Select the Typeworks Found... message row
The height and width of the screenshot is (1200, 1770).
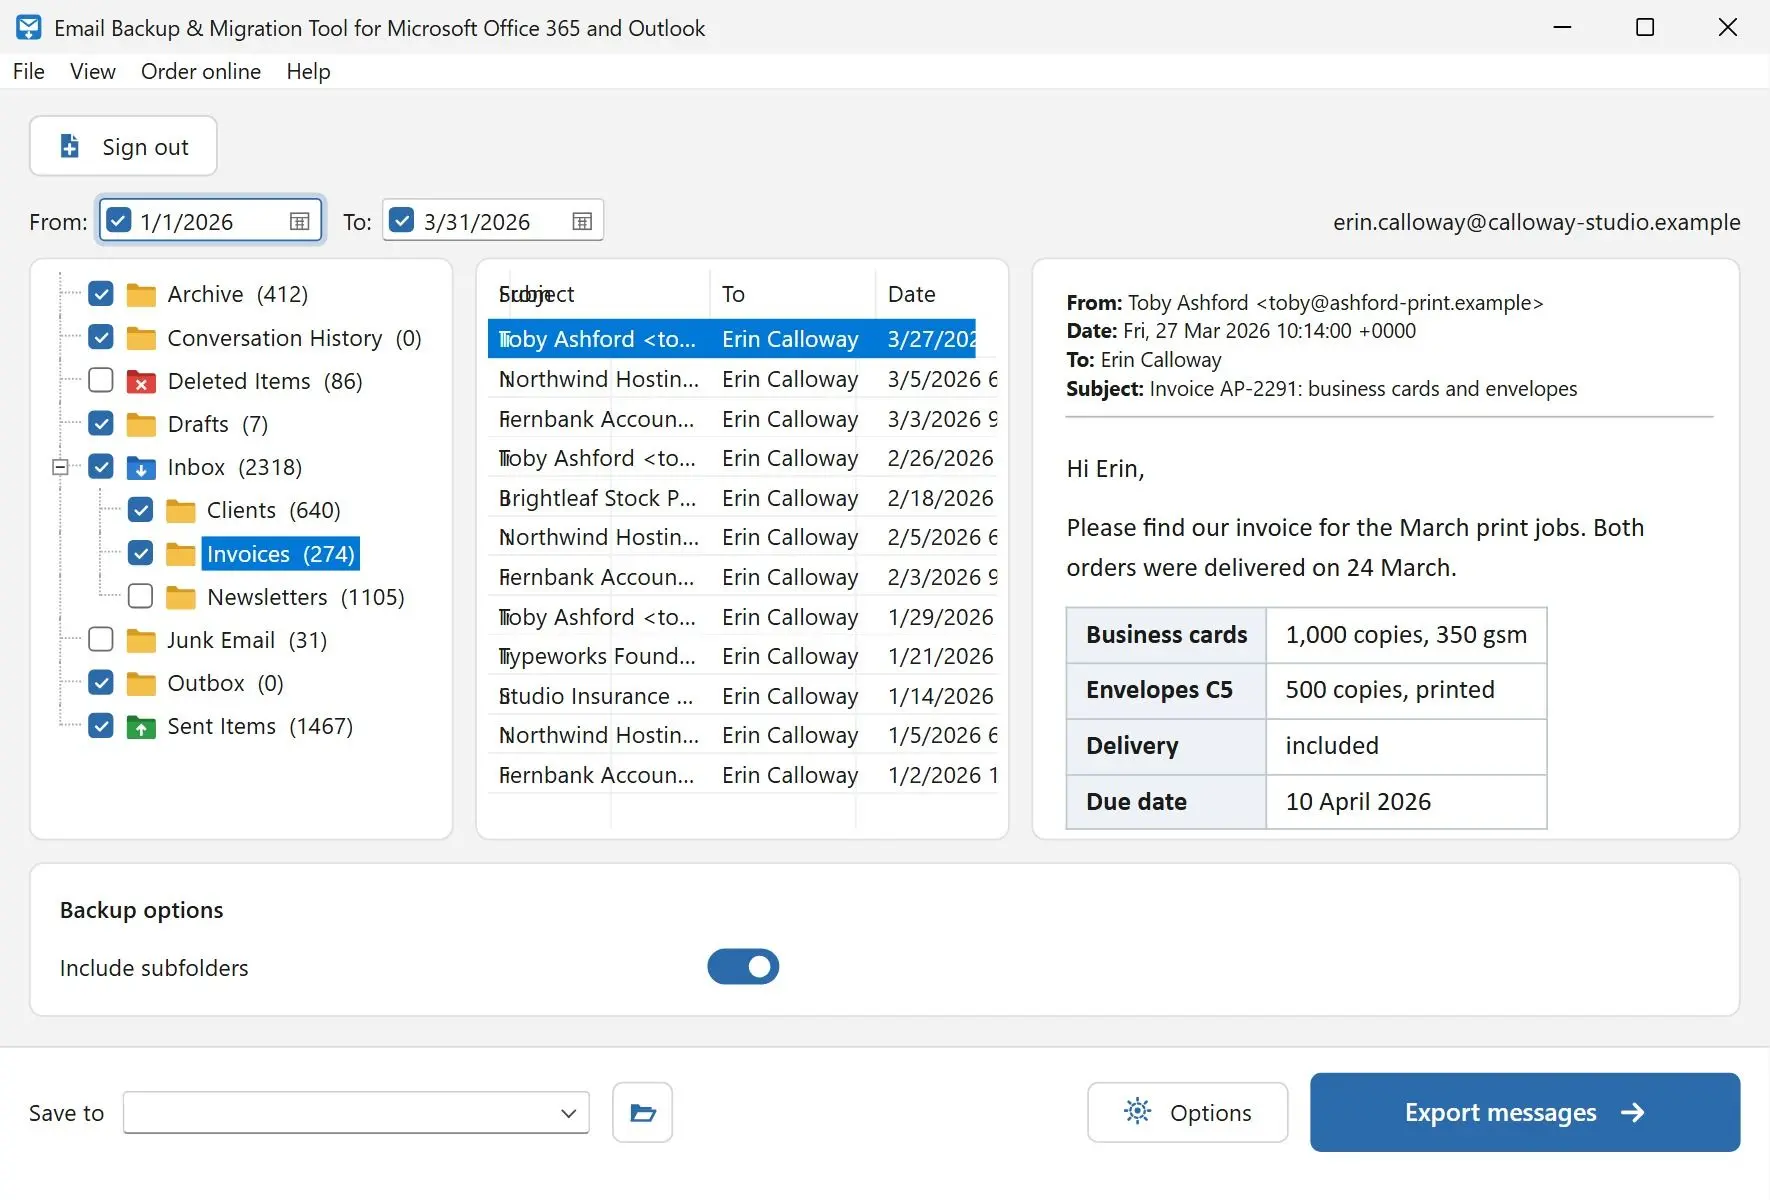pos(742,656)
